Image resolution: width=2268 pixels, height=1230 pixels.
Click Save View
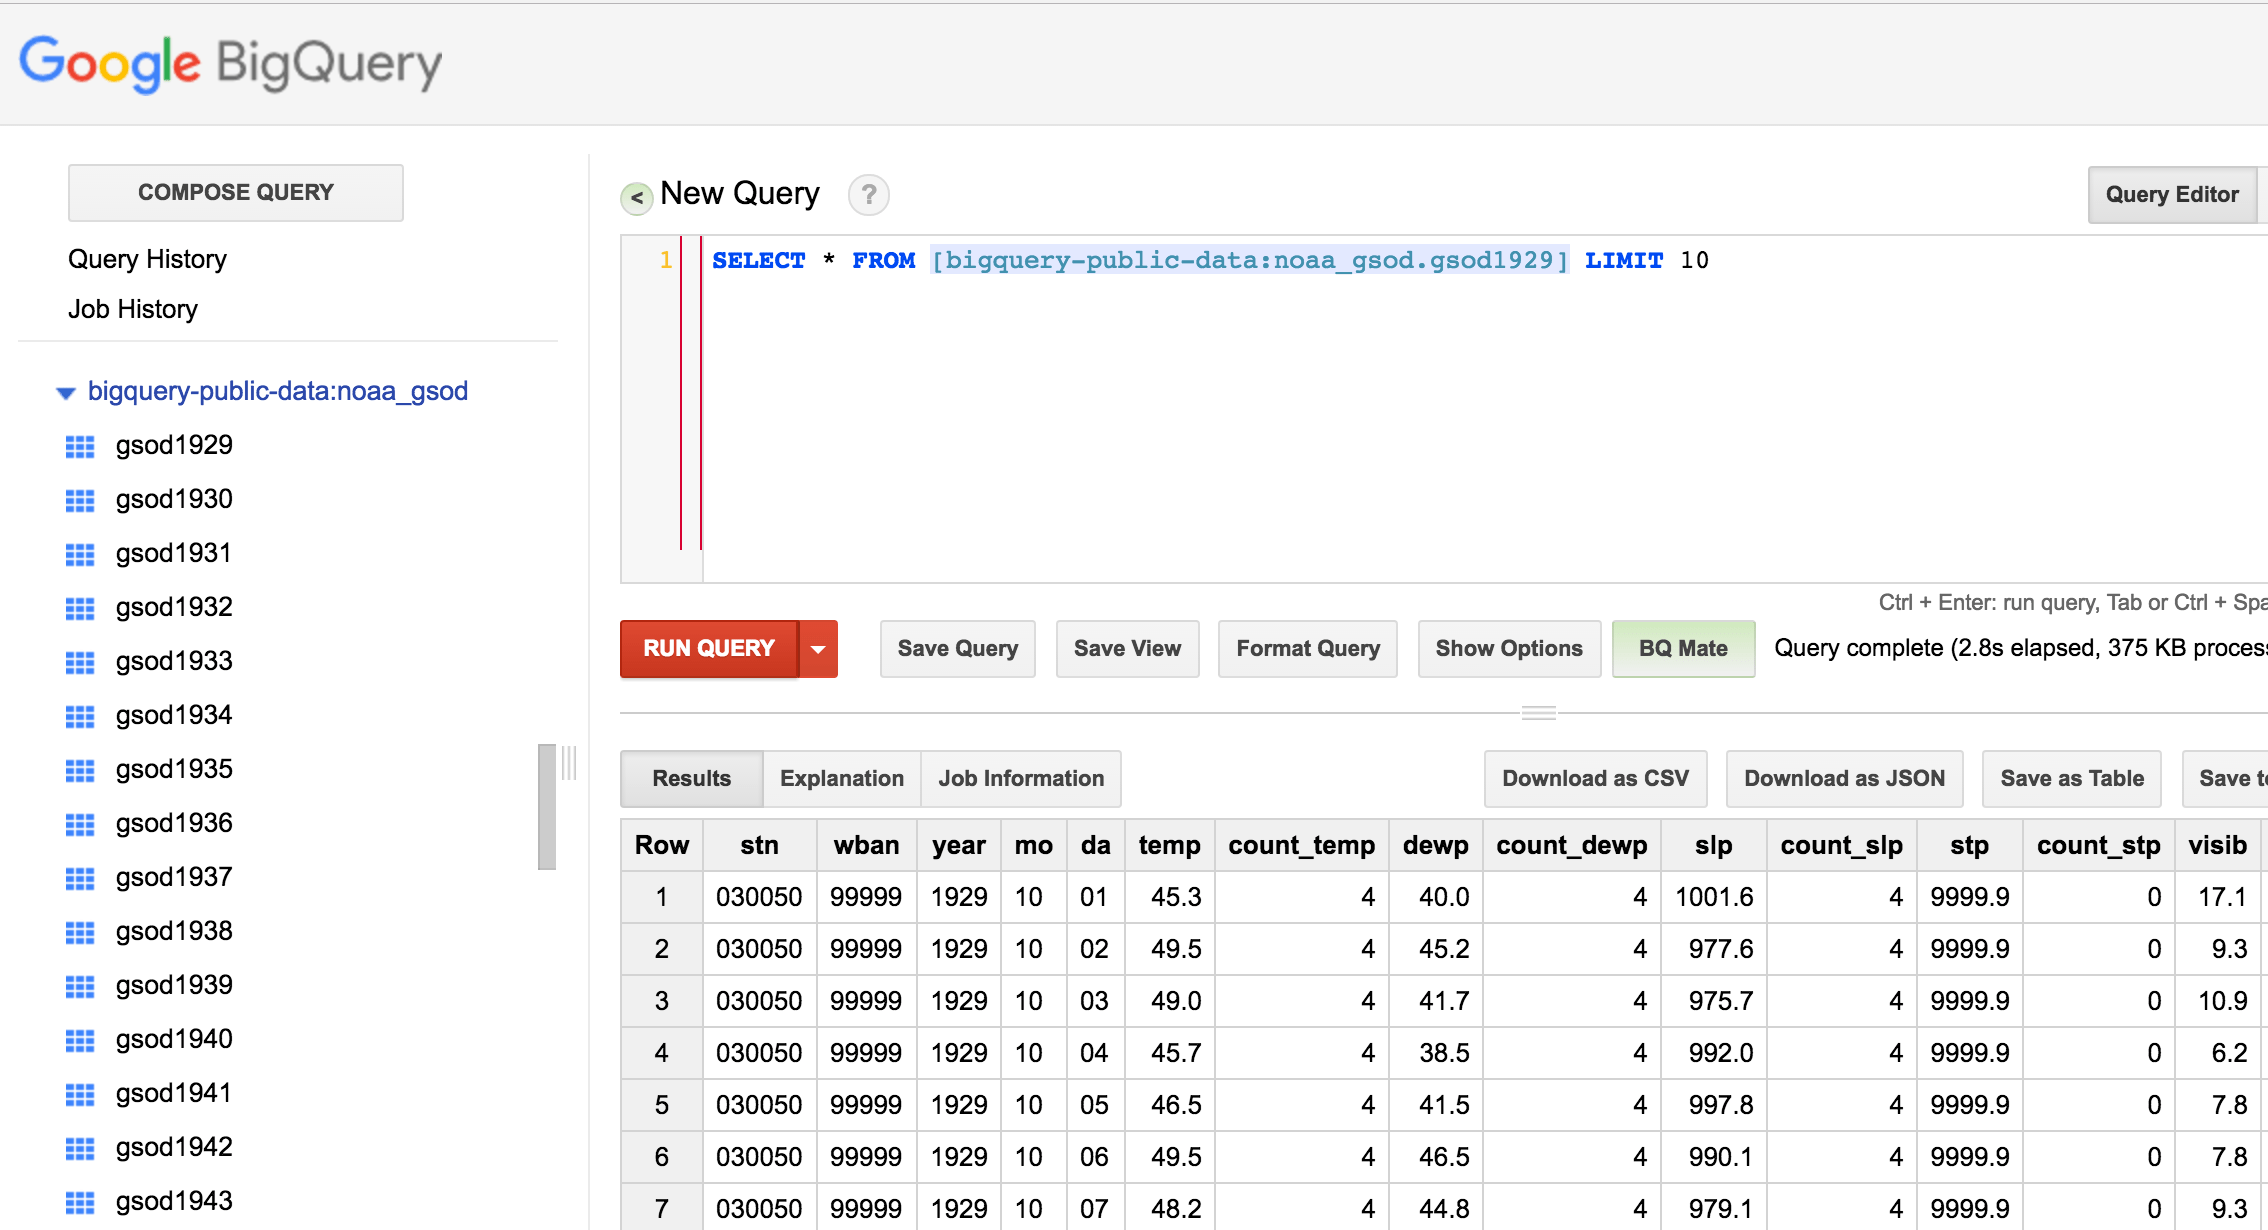(1128, 649)
